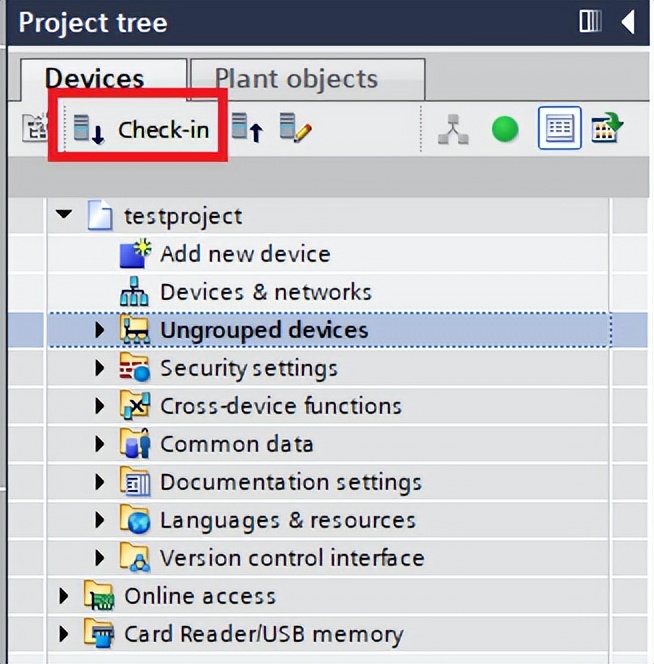Click the Common data folder icon
654x664 pixels.
pos(135,443)
